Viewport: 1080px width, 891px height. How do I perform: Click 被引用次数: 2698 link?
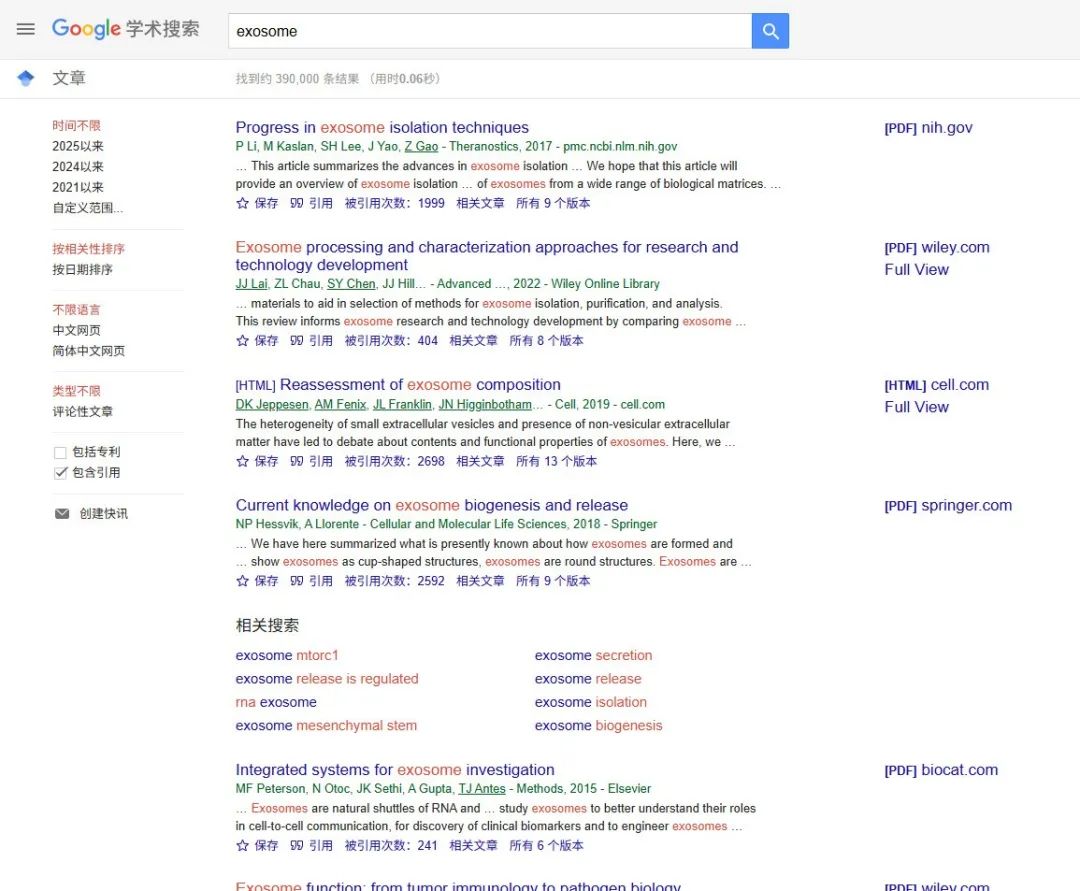tap(395, 461)
